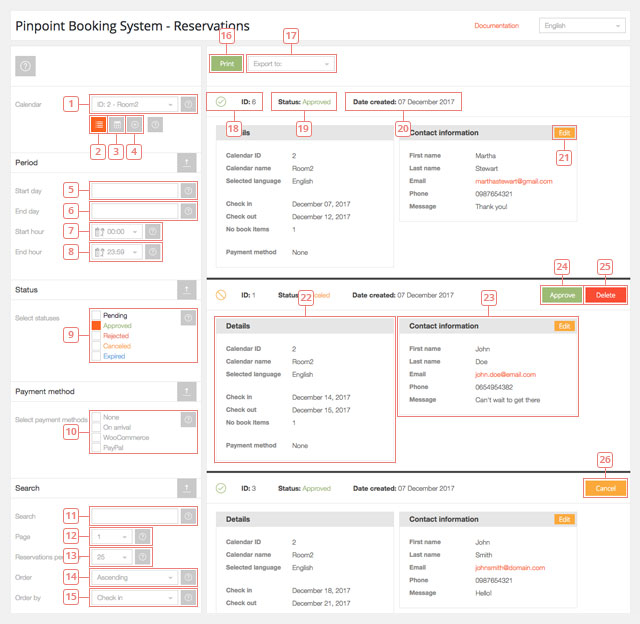Click the End day input field
This screenshot has height=624, width=640.
pos(135,211)
